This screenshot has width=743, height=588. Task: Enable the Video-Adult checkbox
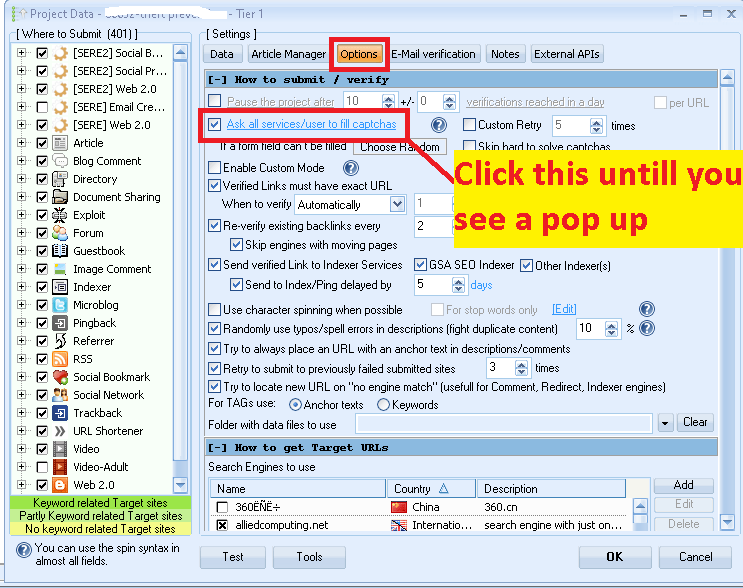(42, 467)
